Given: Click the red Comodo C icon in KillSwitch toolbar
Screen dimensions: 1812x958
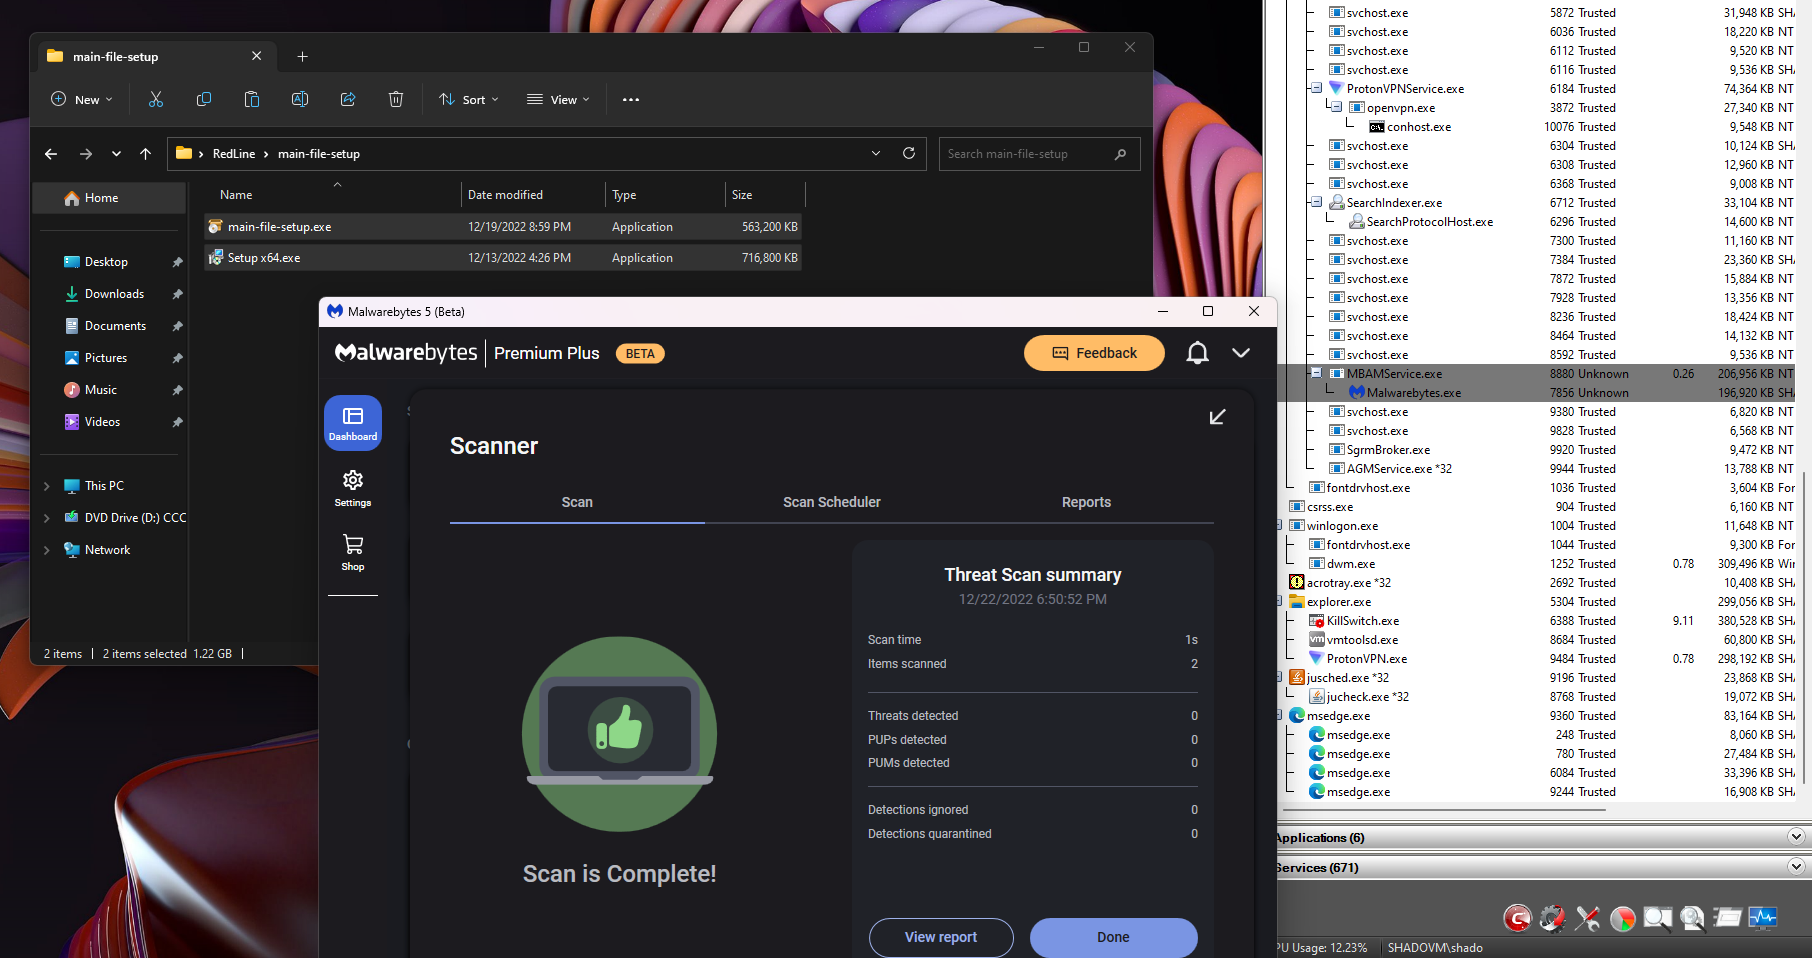Looking at the screenshot, I should point(1518,917).
